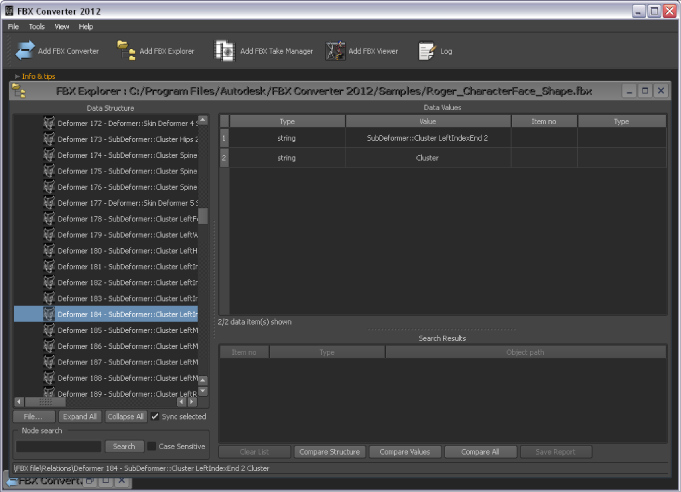Toggle the Sync selected checkbox
Screen dimensions: 681x492
coord(155,416)
